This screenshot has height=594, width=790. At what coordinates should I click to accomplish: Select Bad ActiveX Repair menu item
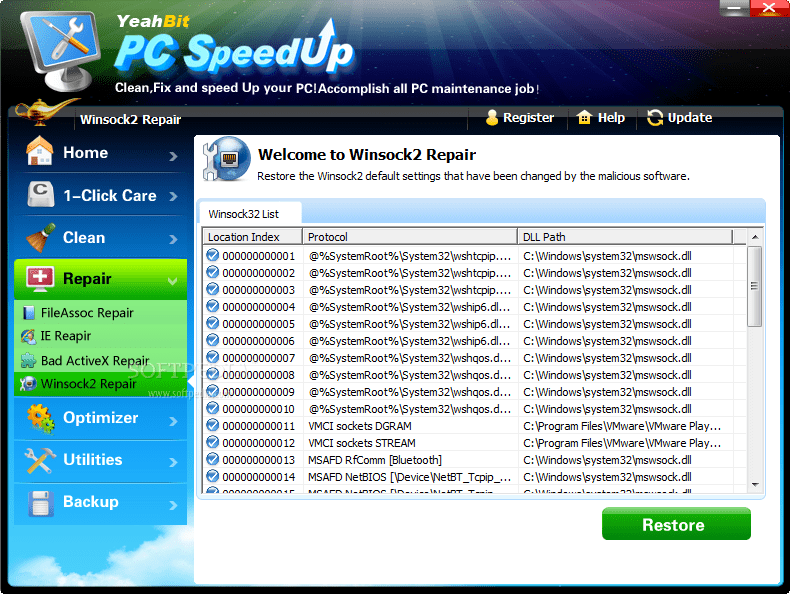pyautogui.click(x=101, y=361)
